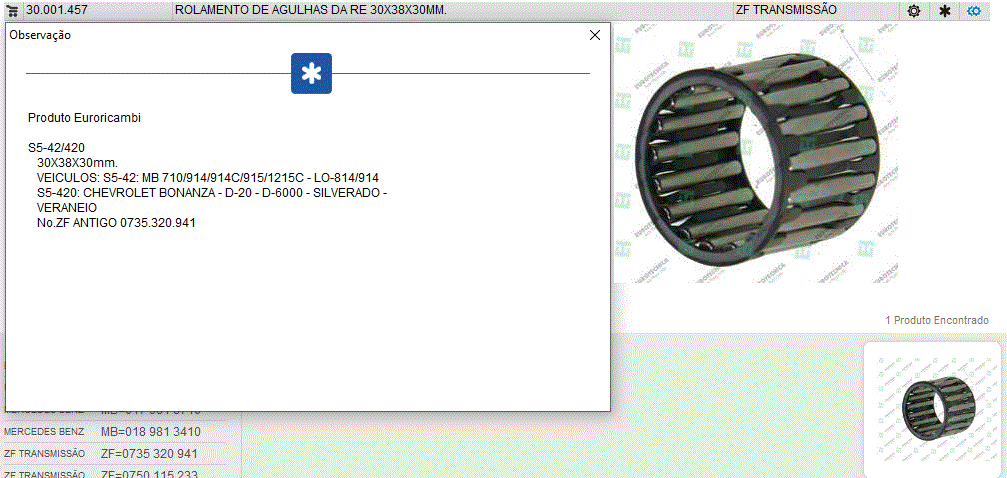Click the 'Produto Euroricambi' text in dialog

click(x=84, y=118)
